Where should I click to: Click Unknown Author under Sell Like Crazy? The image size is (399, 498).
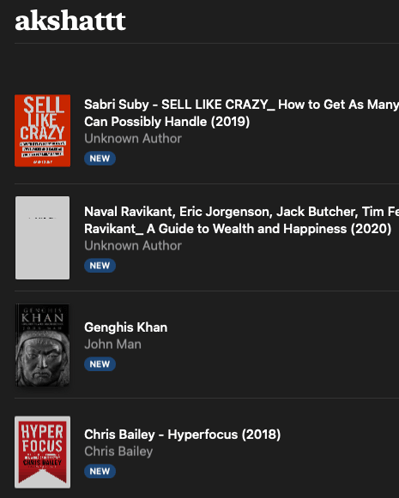(133, 138)
